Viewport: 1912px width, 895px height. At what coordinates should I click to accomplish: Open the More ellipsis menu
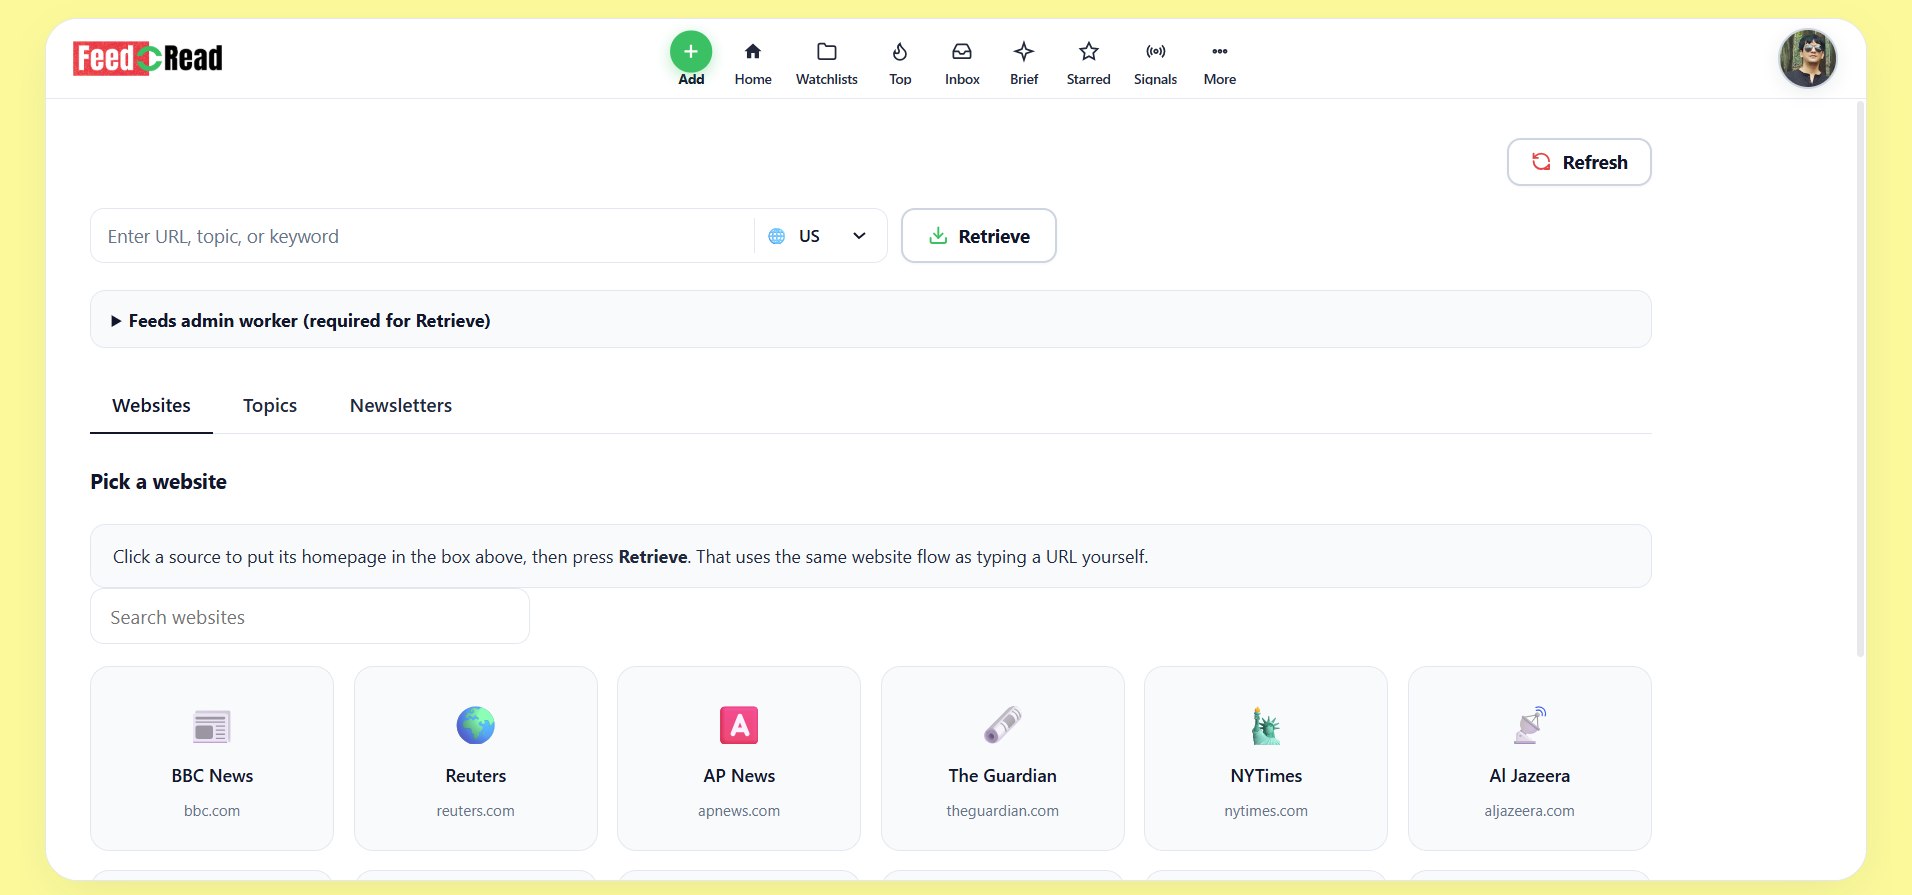click(1220, 52)
